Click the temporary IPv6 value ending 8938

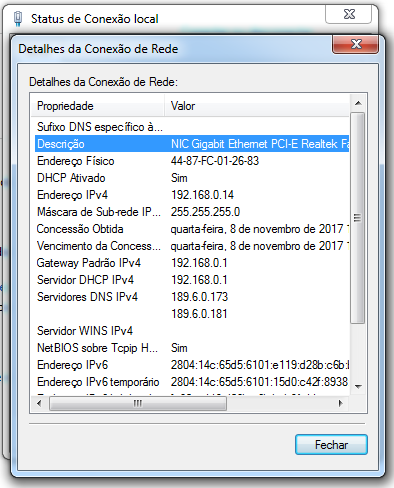[259, 382]
